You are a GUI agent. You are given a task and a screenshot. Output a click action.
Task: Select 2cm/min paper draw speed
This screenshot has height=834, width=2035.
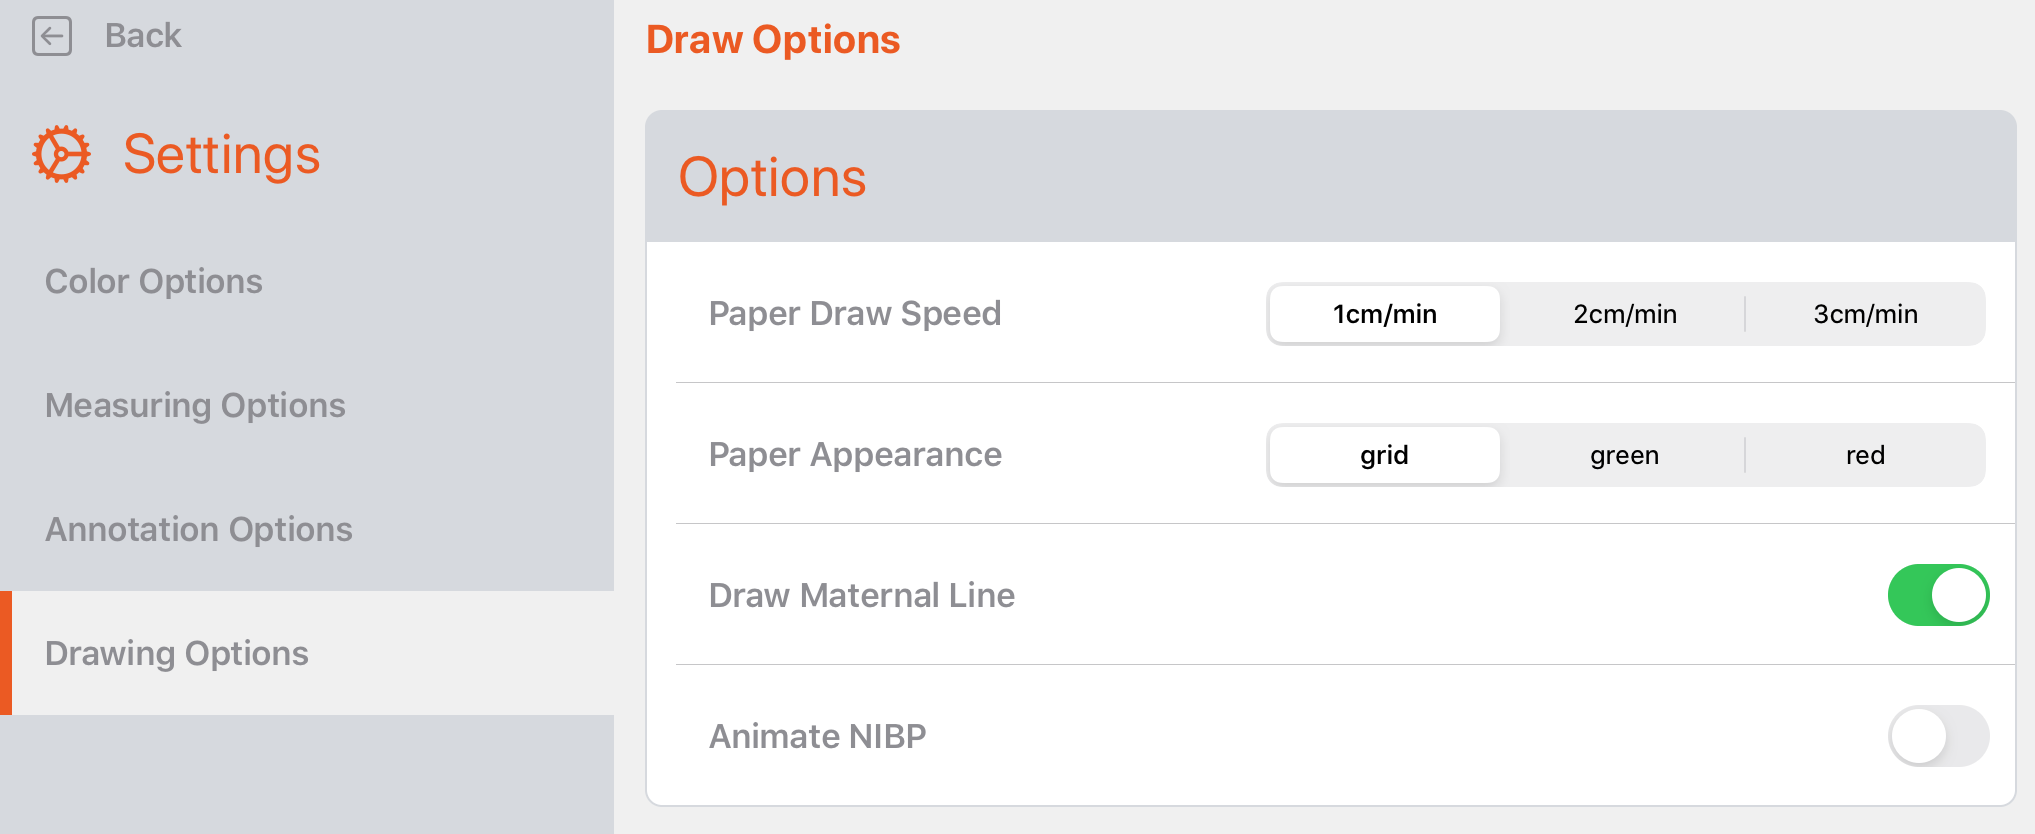point(1624,313)
